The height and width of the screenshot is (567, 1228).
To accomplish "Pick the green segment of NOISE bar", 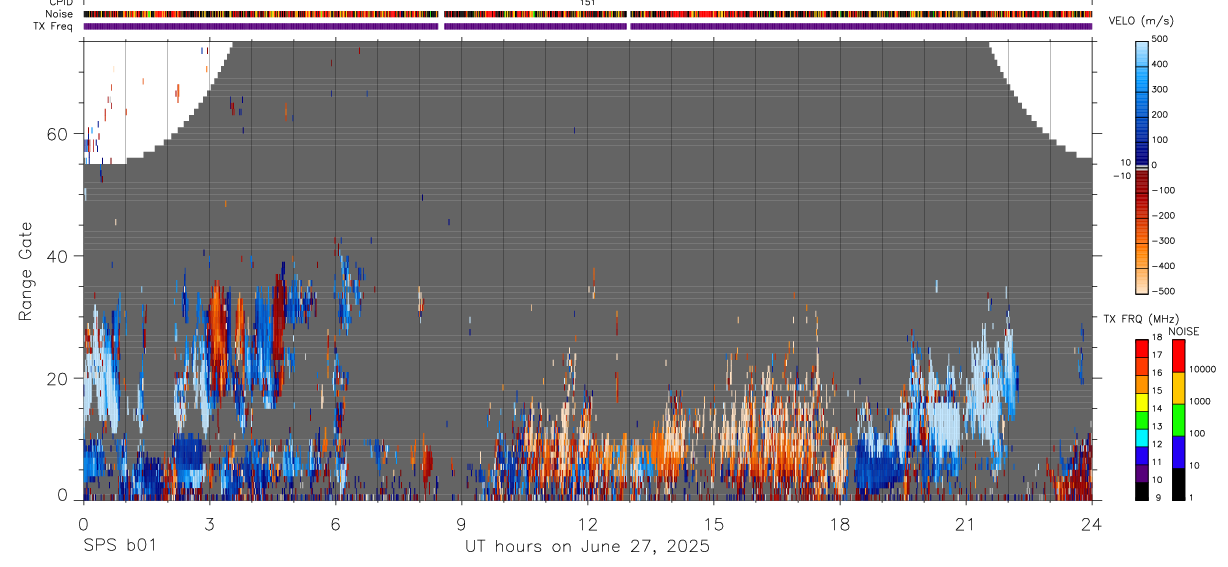I will (x=1179, y=420).
